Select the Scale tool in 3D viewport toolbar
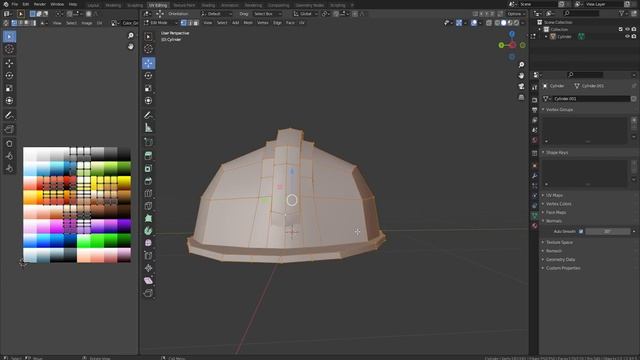This screenshot has height=360, width=640. (x=149, y=88)
